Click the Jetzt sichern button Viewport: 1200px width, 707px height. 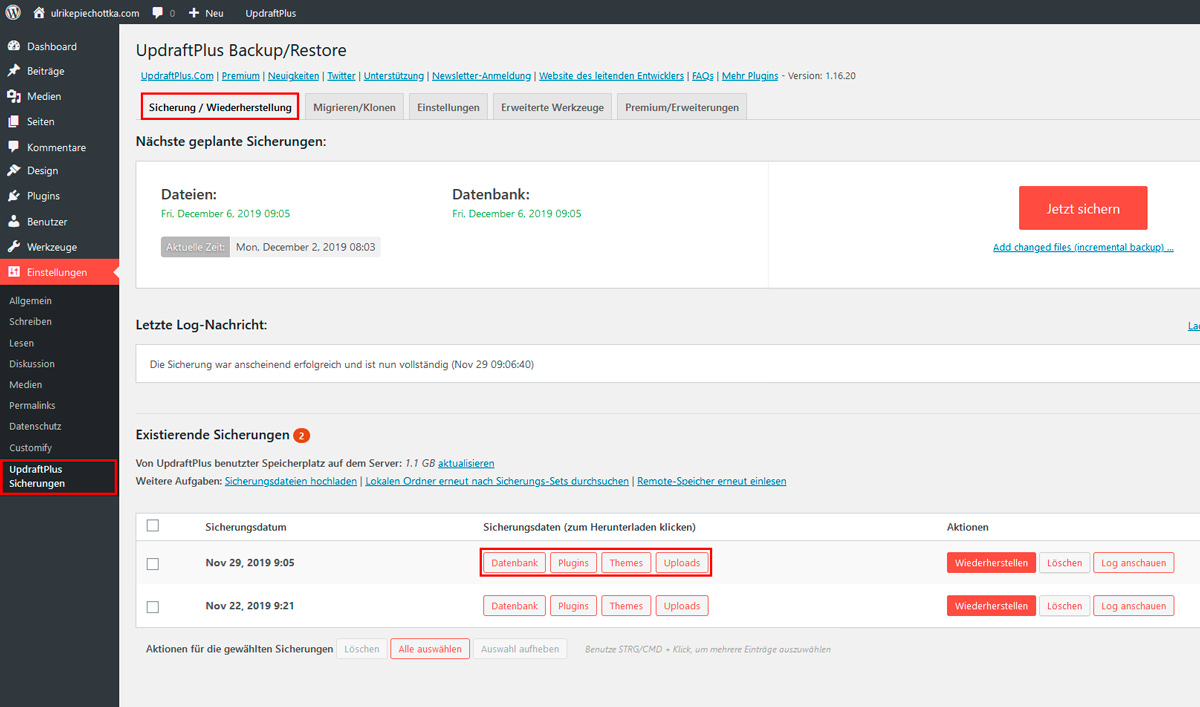1083,209
